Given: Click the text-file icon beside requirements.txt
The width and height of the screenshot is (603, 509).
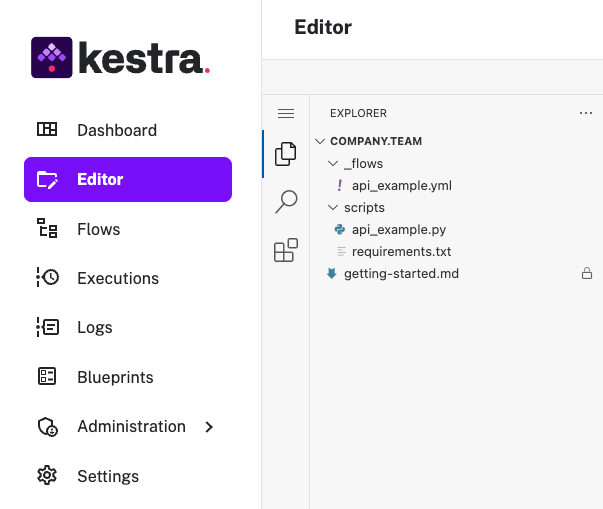Looking at the screenshot, I should (x=341, y=251).
